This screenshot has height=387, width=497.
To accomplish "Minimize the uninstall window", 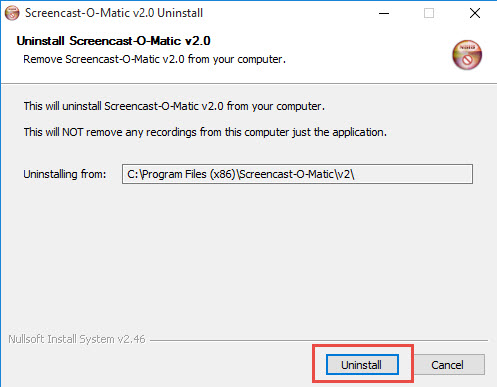I will click(x=384, y=13).
